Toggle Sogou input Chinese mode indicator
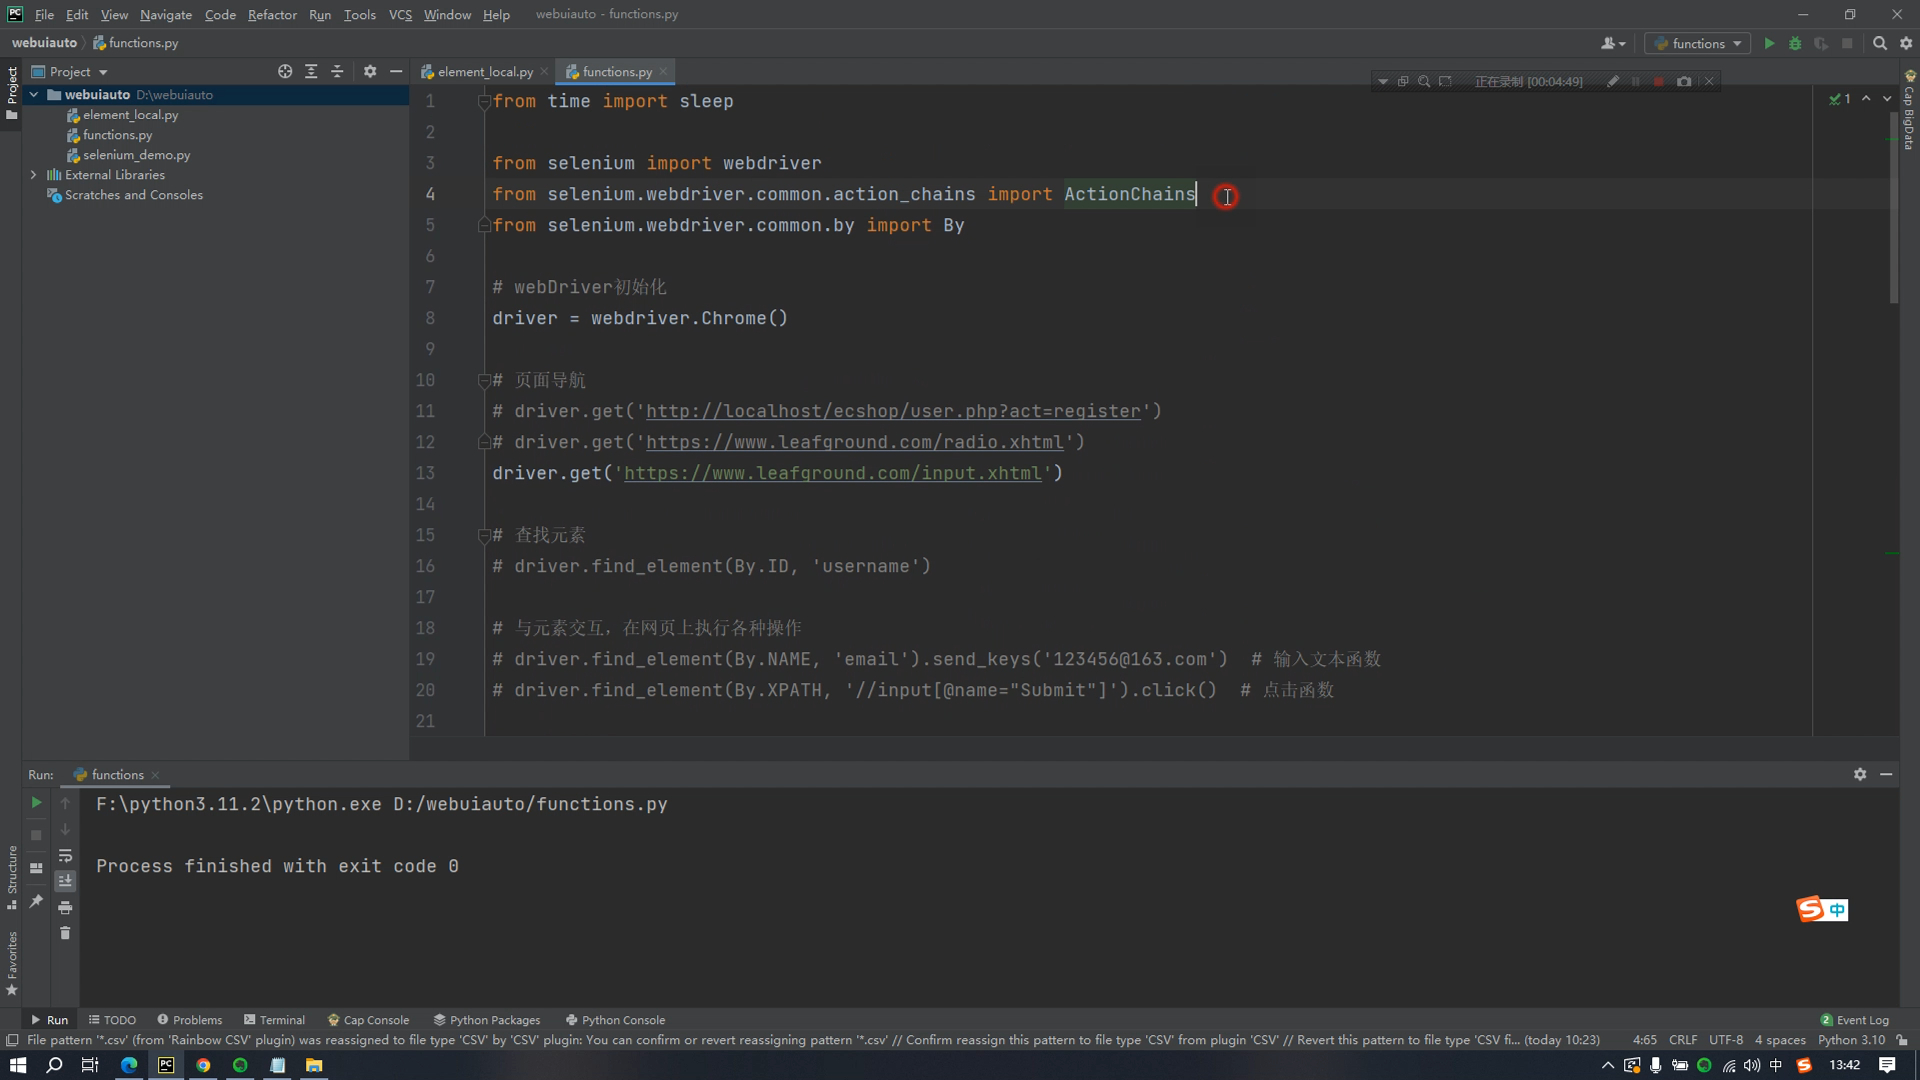Image resolution: width=1920 pixels, height=1080 pixels. pyautogui.click(x=1837, y=909)
